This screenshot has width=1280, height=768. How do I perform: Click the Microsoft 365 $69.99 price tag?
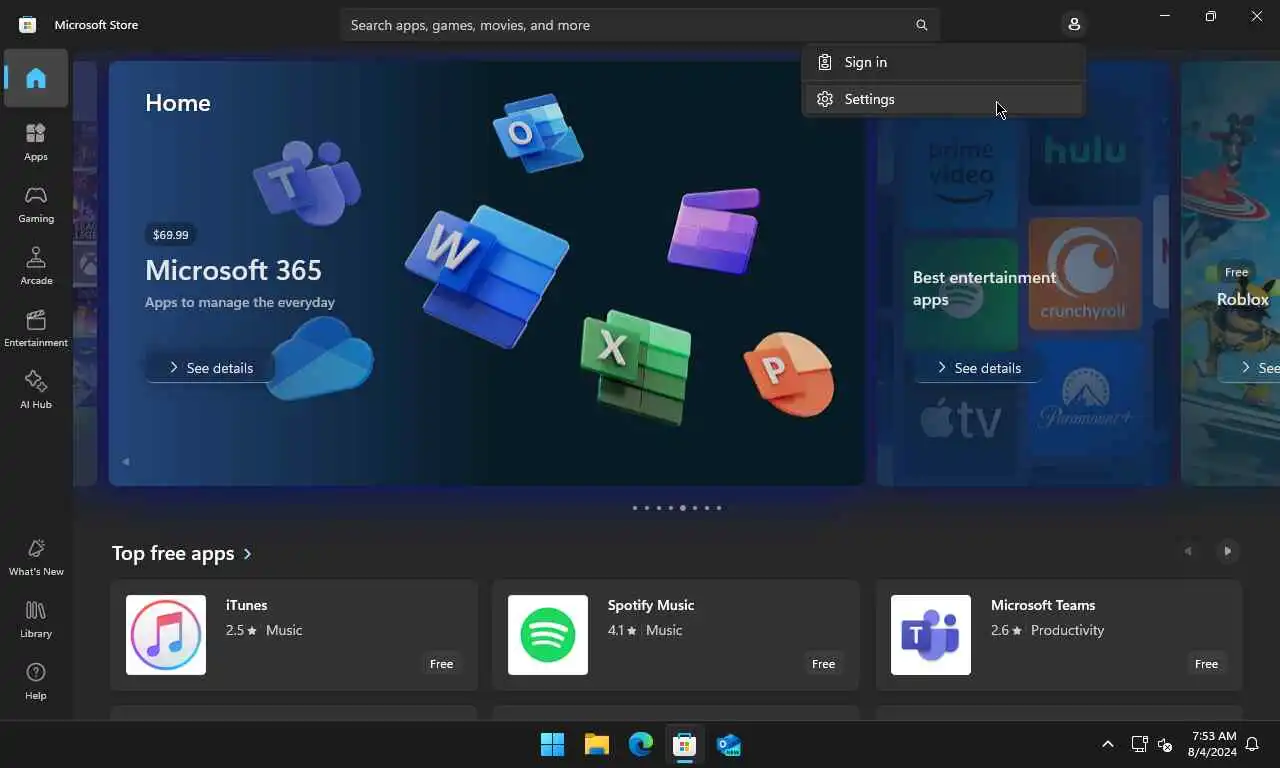[170, 235]
